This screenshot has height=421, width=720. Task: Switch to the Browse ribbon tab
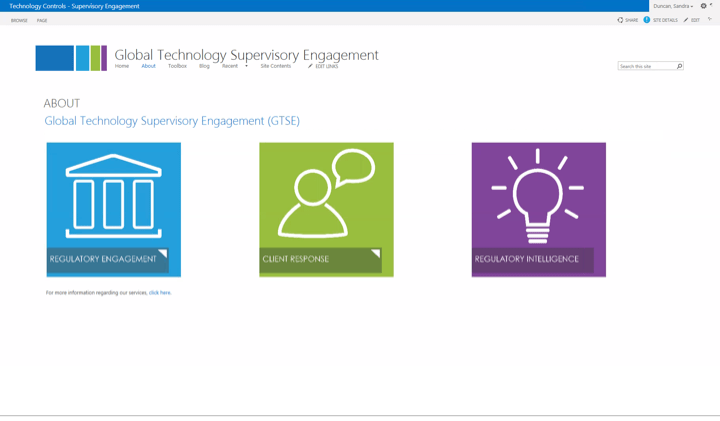pyautogui.click(x=19, y=20)
